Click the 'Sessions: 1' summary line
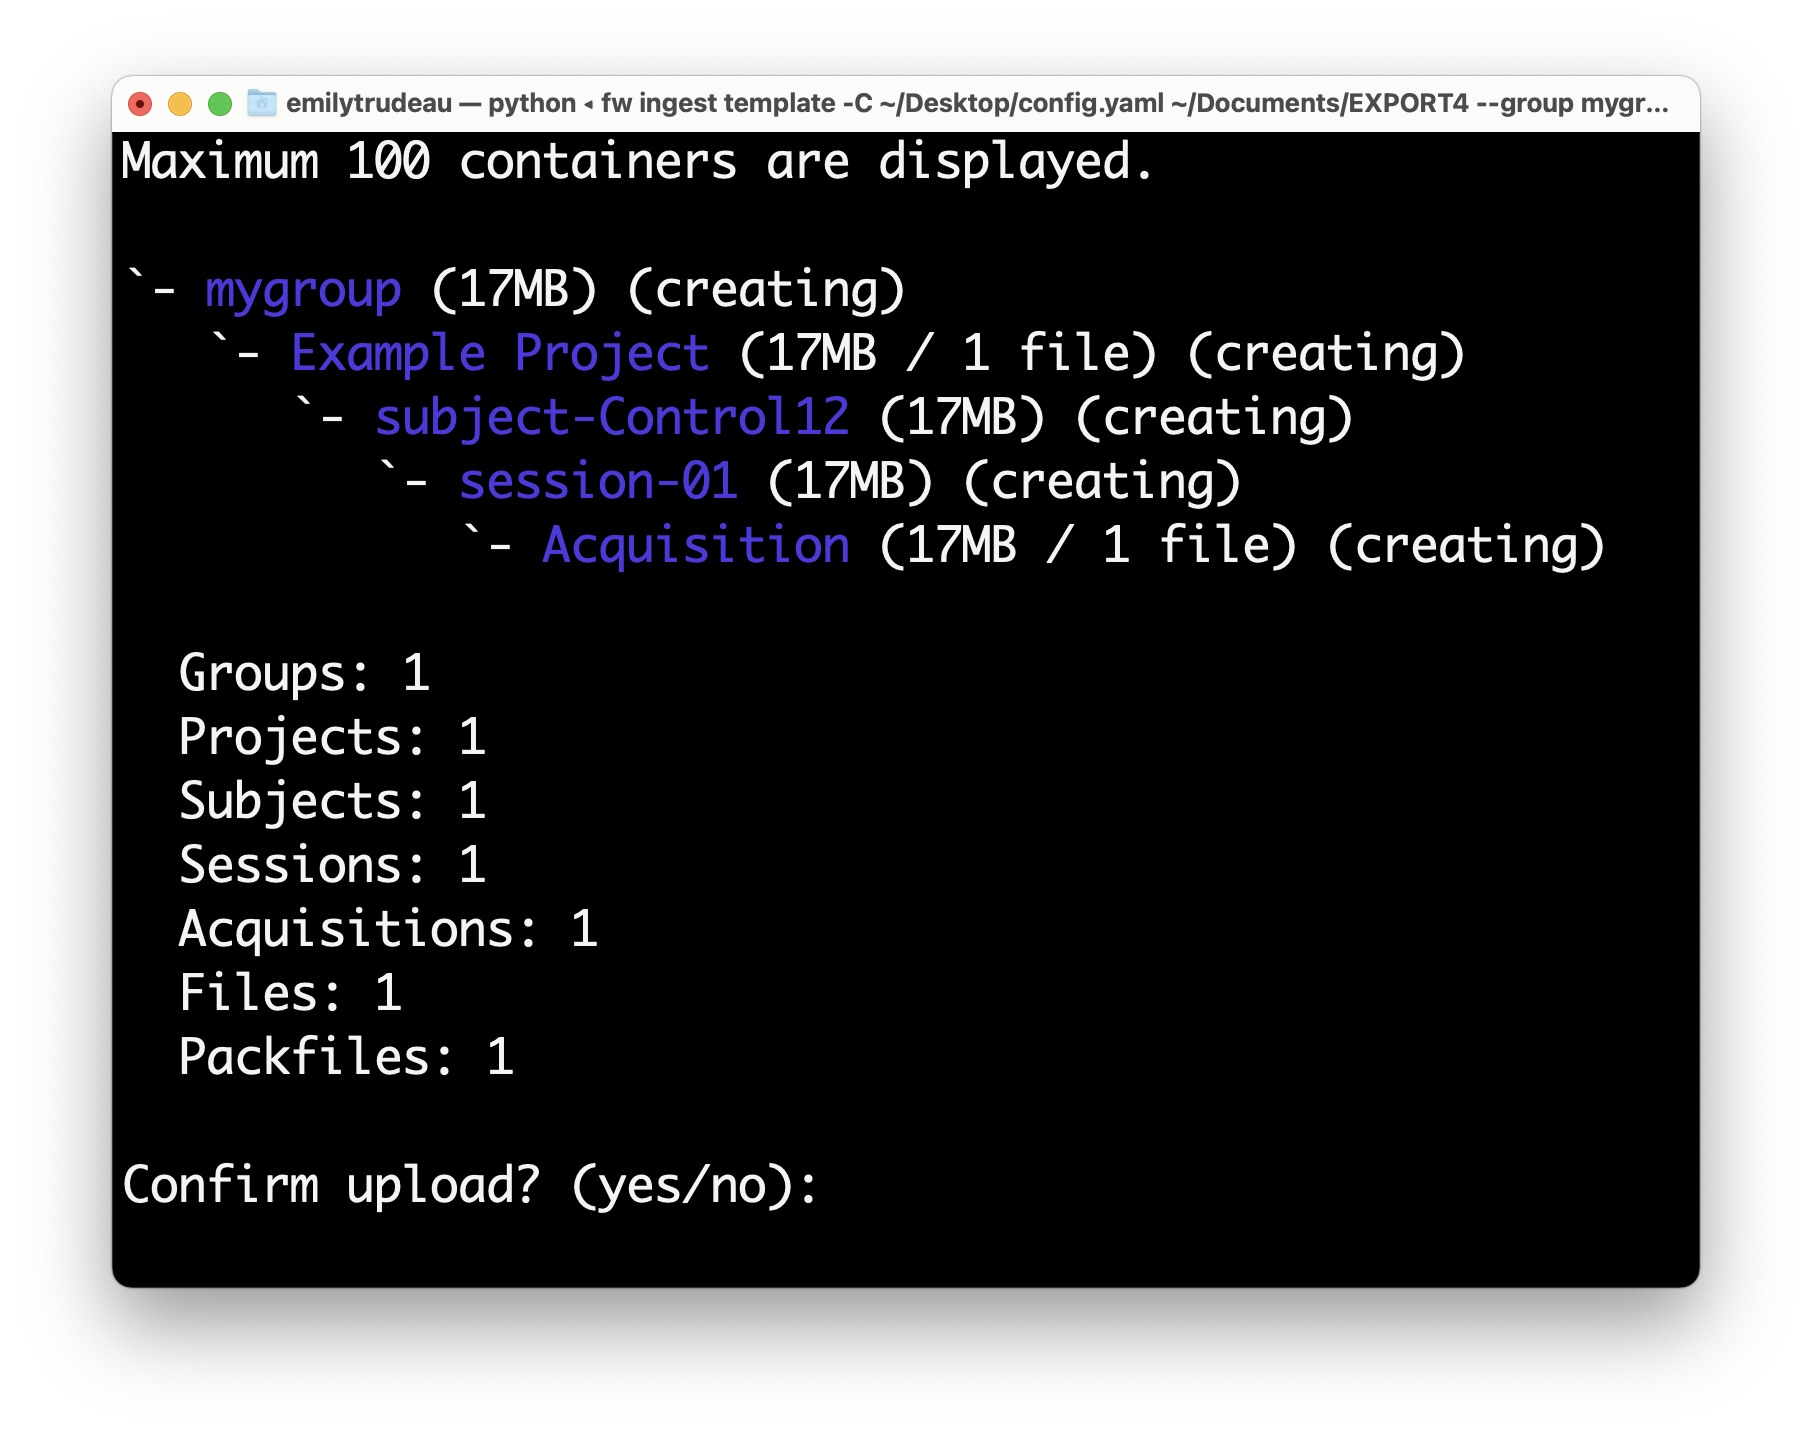This screenshot has width=1812, height=1436. click(332, 865)
